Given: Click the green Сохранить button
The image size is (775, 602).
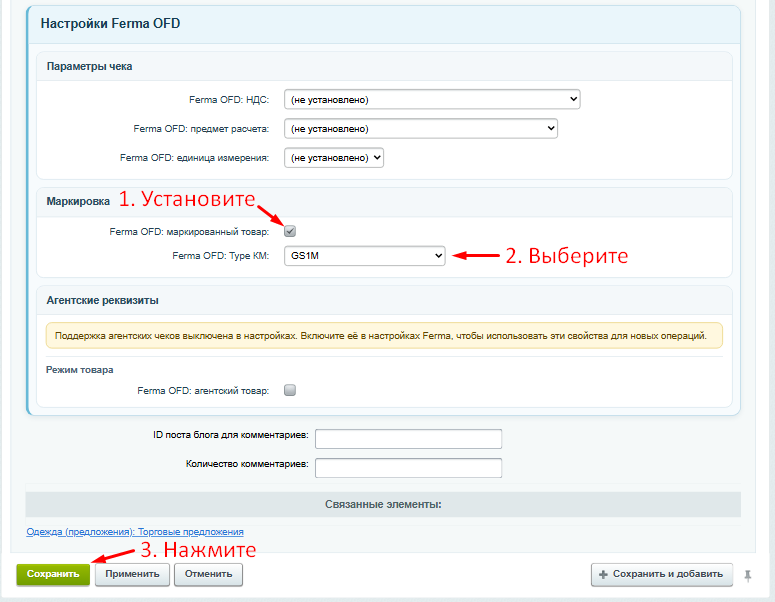Looking at the screenshot, I should tap(53, 574).
